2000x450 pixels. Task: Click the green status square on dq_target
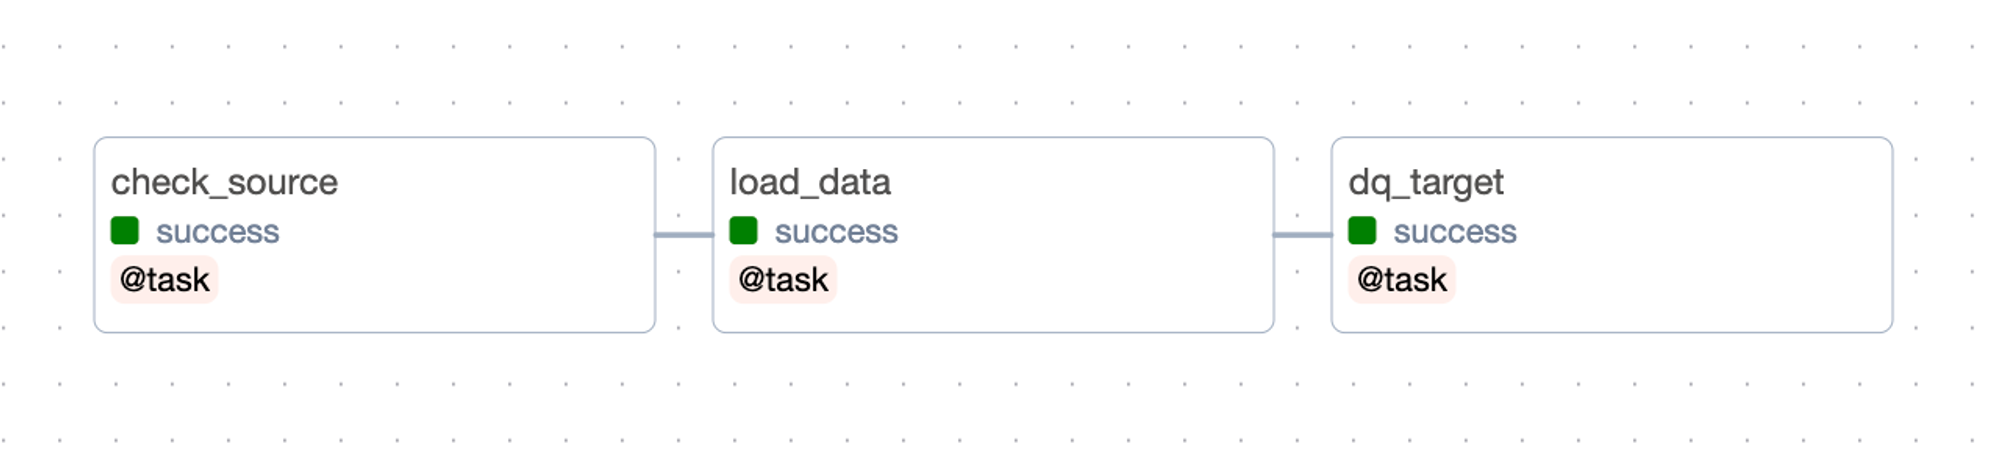click(x=1362, y=231)
